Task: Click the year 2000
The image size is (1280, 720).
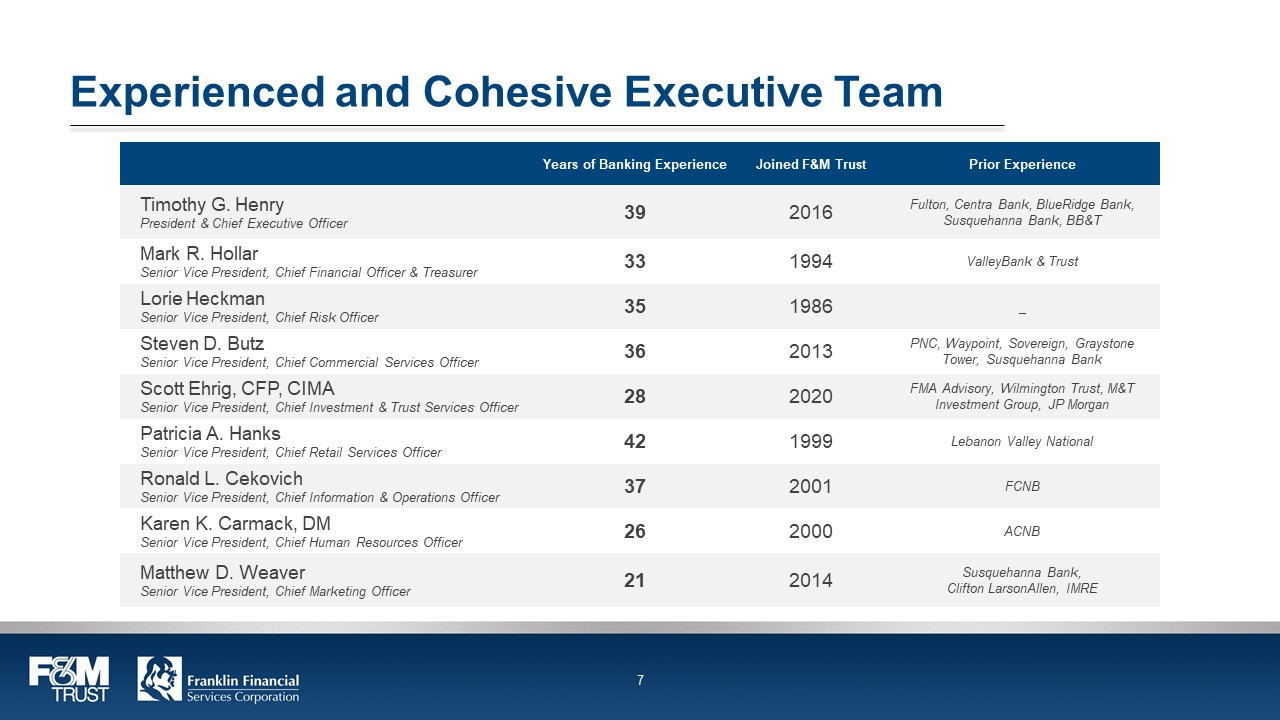Action: coord(810,531)
